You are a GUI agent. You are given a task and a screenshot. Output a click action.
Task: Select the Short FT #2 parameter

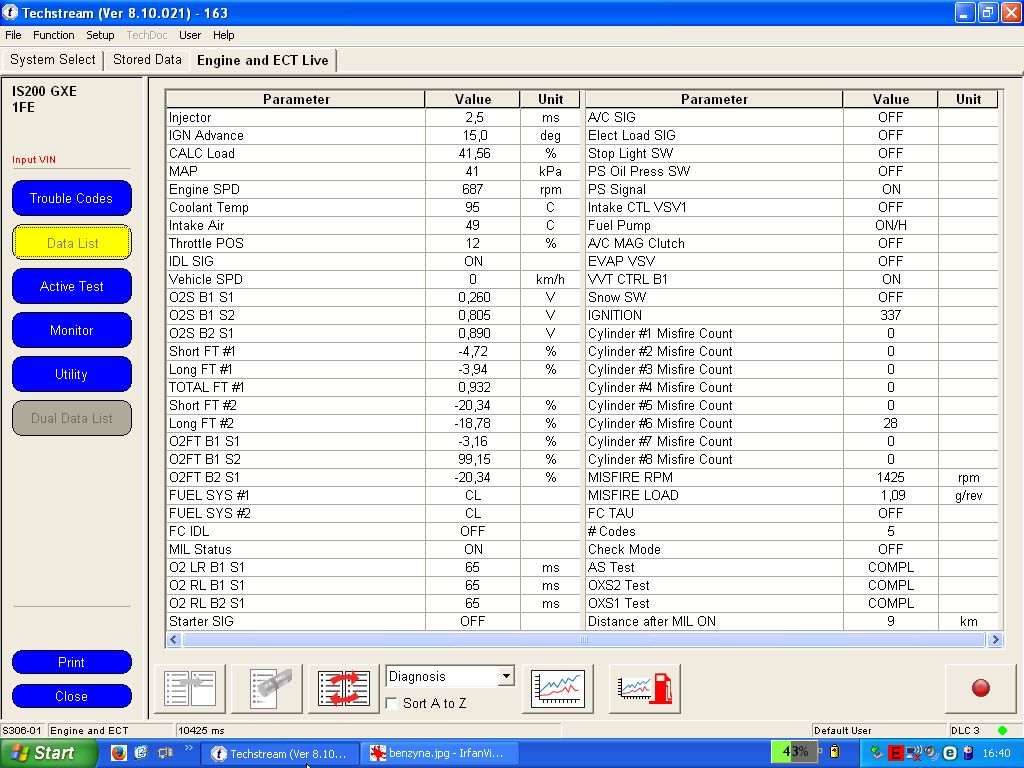pos(374,406)
